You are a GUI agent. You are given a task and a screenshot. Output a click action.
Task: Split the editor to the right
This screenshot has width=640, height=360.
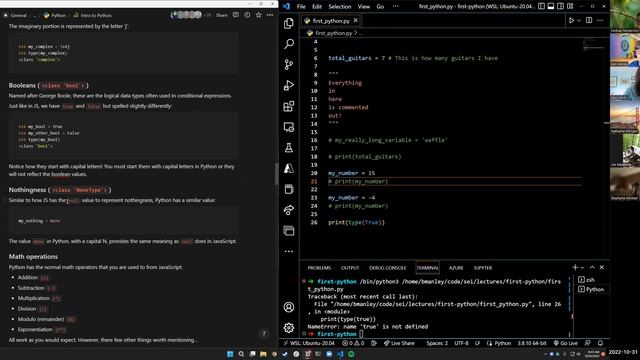(x=589, y=20)
